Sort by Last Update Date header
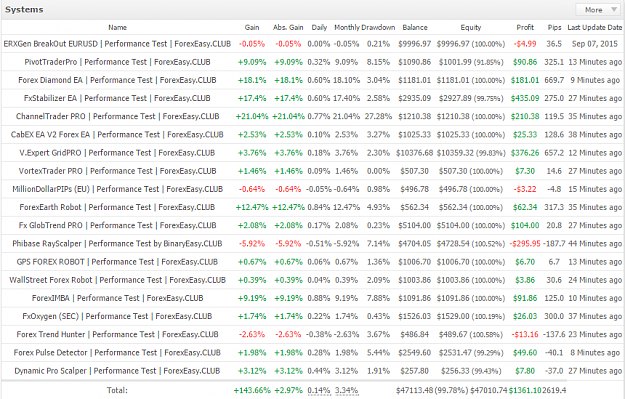This screenshot has height=399, width=625. (594, 28)
